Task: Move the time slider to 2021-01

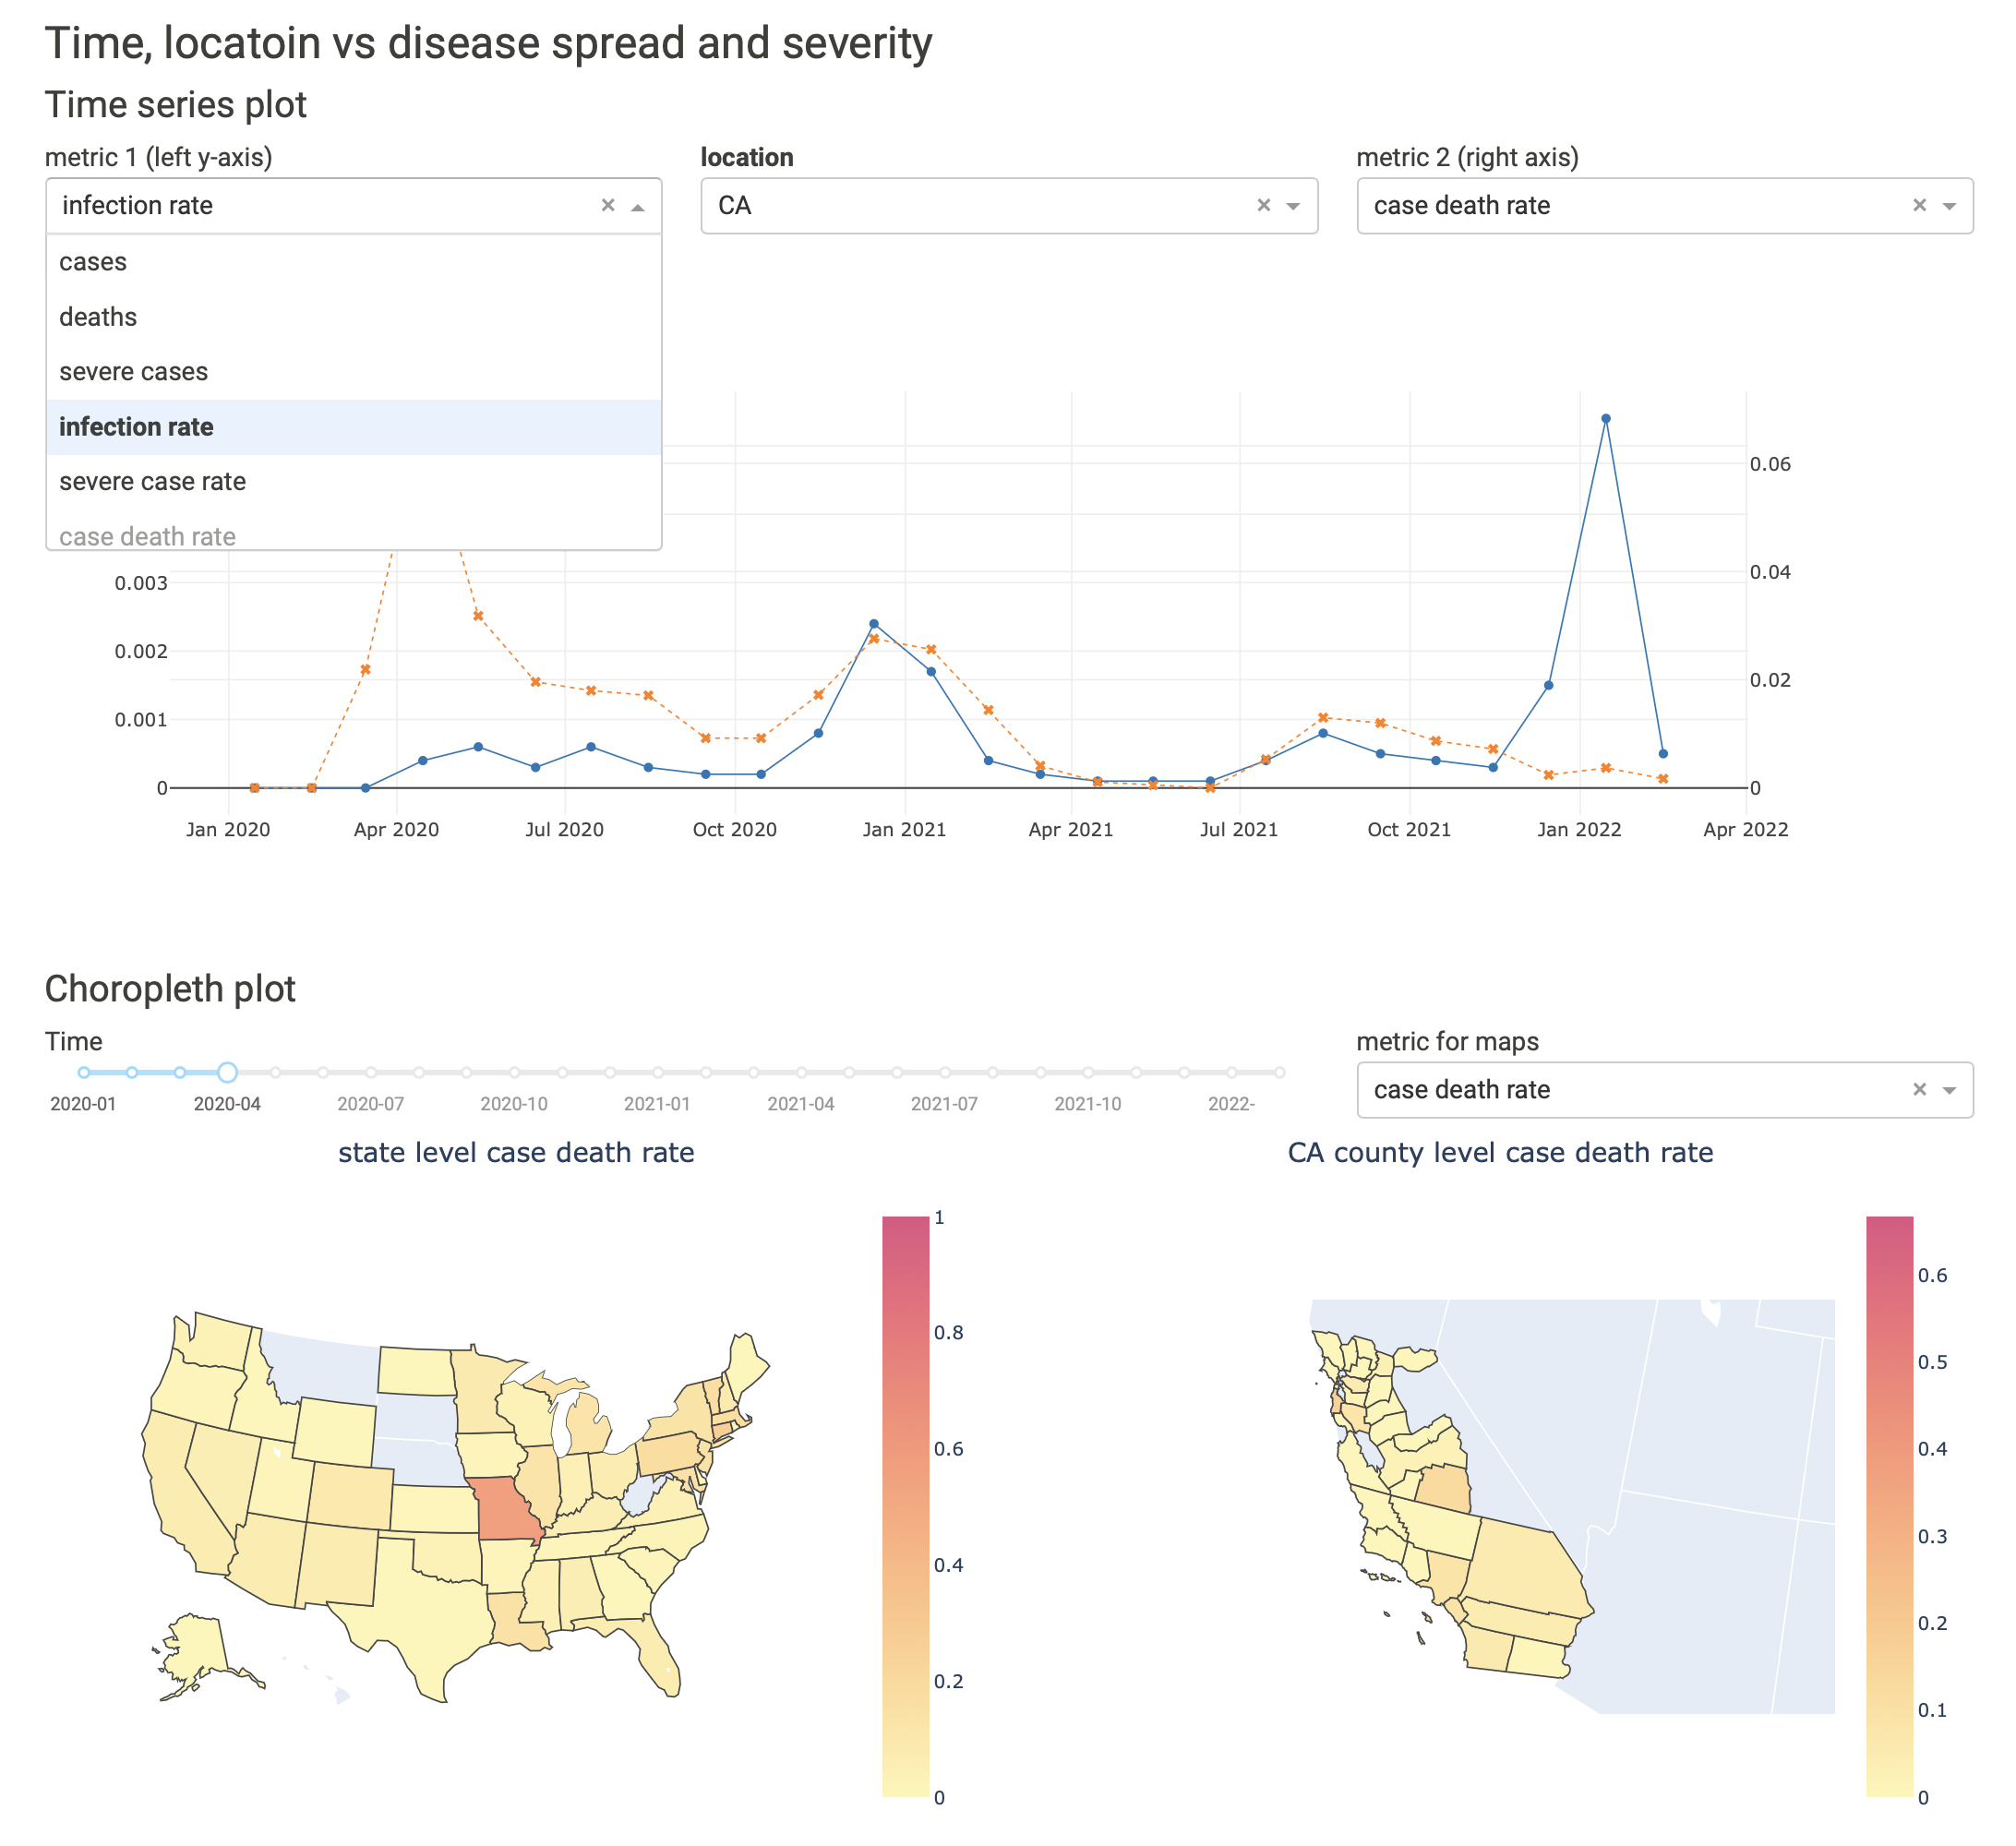Action: coord(660,1073)
